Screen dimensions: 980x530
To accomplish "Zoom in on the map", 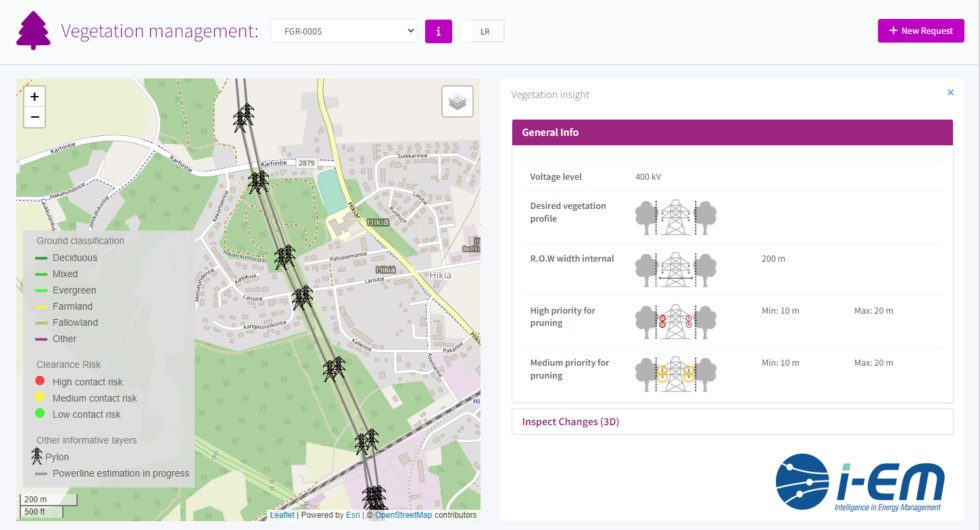I will click(x=35, y=97).
